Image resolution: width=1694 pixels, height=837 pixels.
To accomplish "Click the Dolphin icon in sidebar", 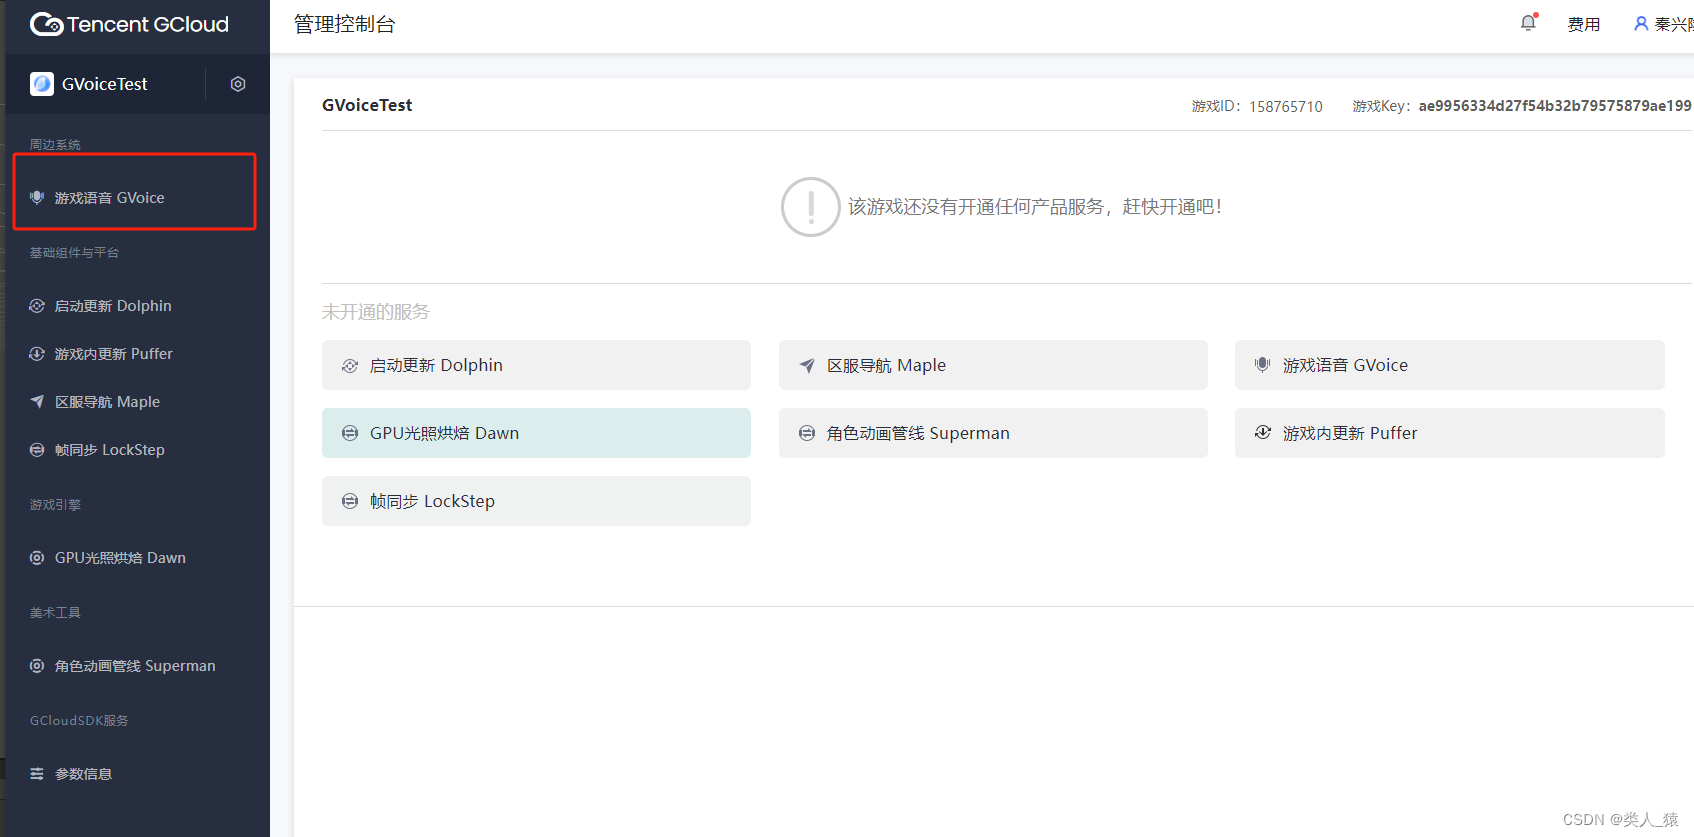I will tap(37, 306).
